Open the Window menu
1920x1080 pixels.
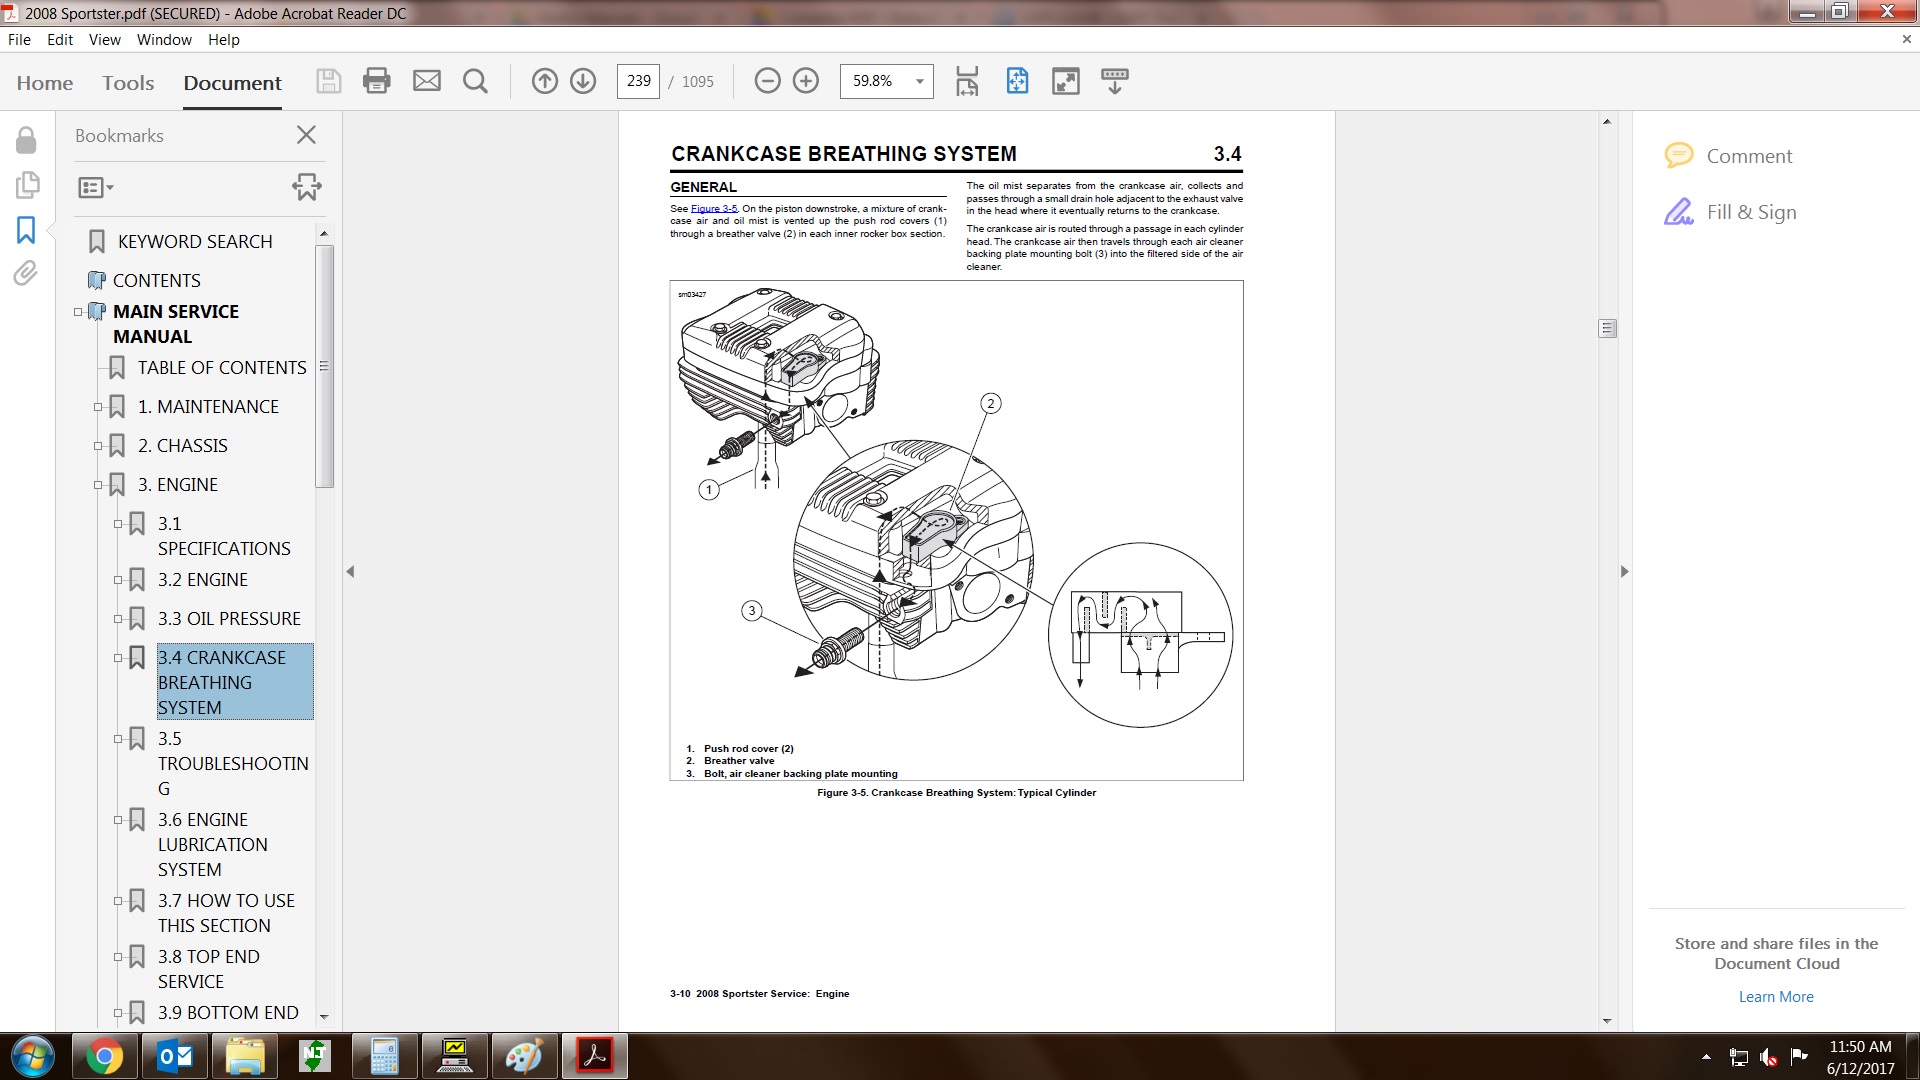point(164,40)
